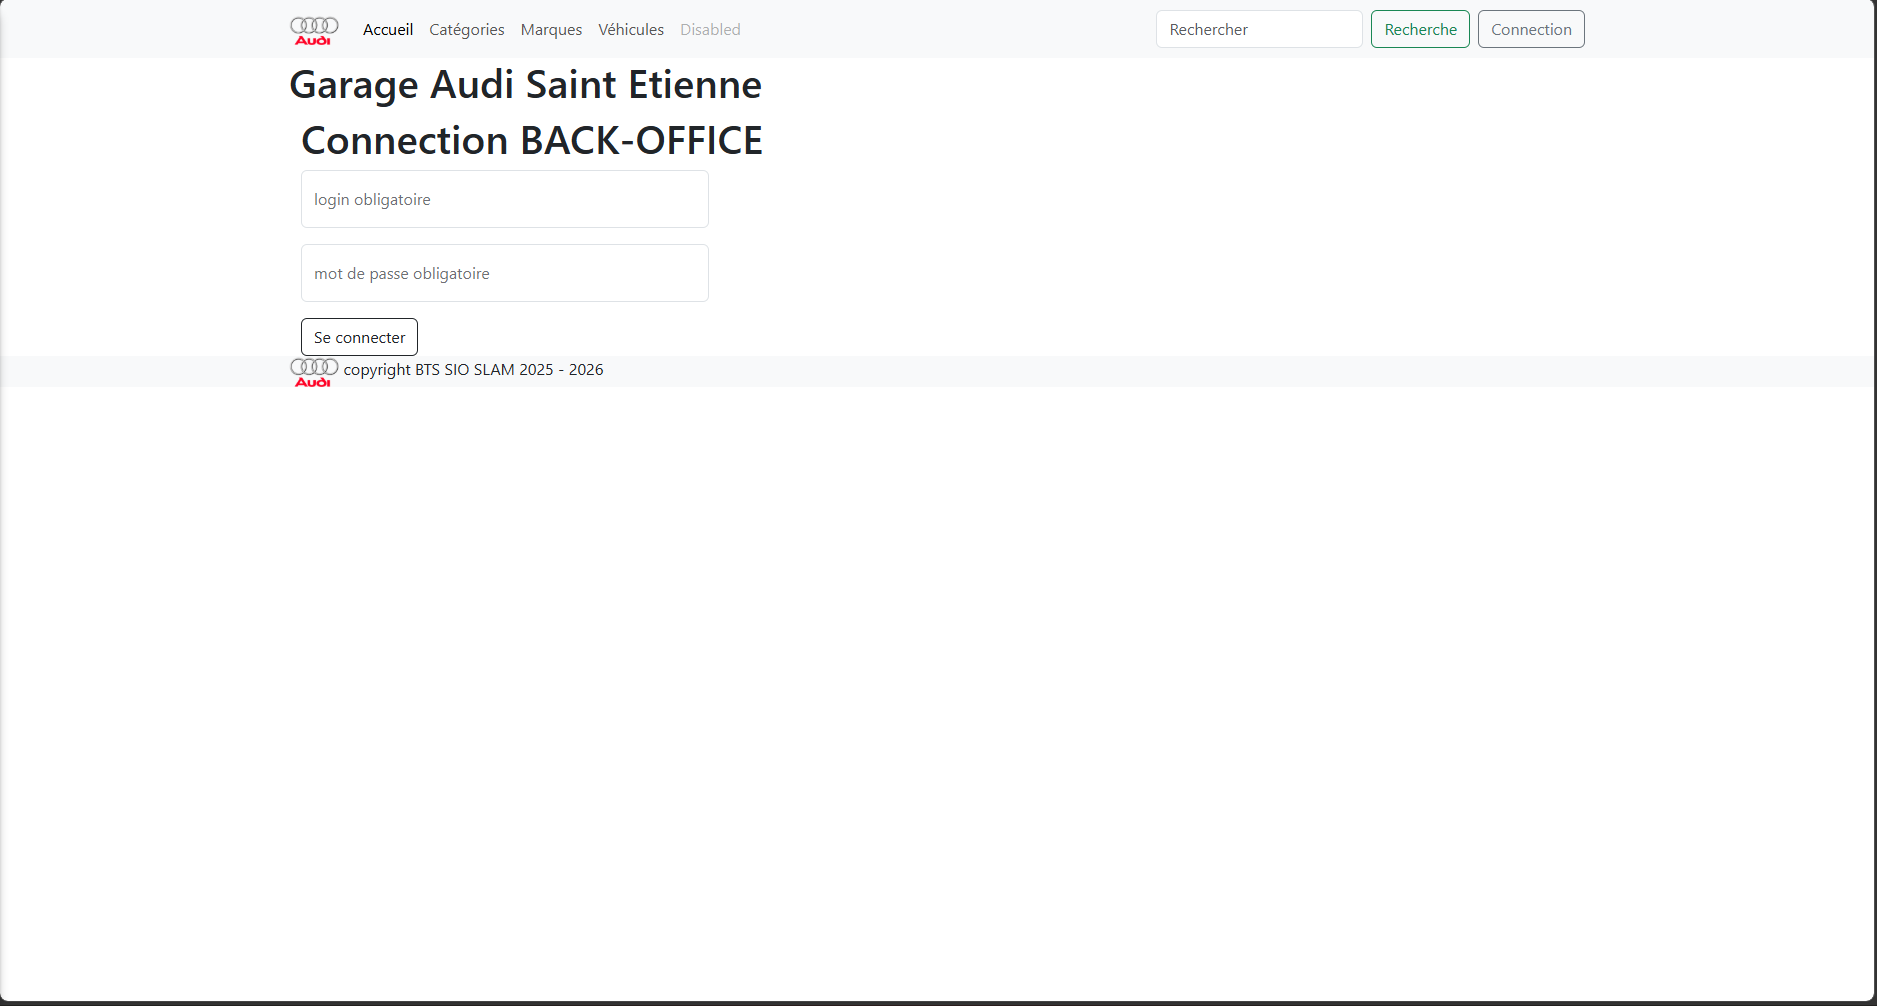Open the Marques nav link
1877x1006 pixels.
click(551, 30)
